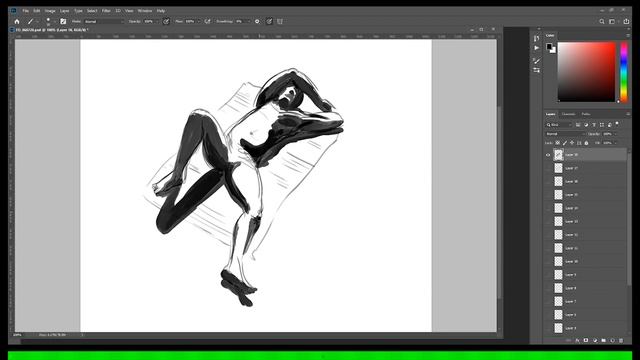640x360 pixels.
Task: Toggle lock position icon
Action: [572, 143]
